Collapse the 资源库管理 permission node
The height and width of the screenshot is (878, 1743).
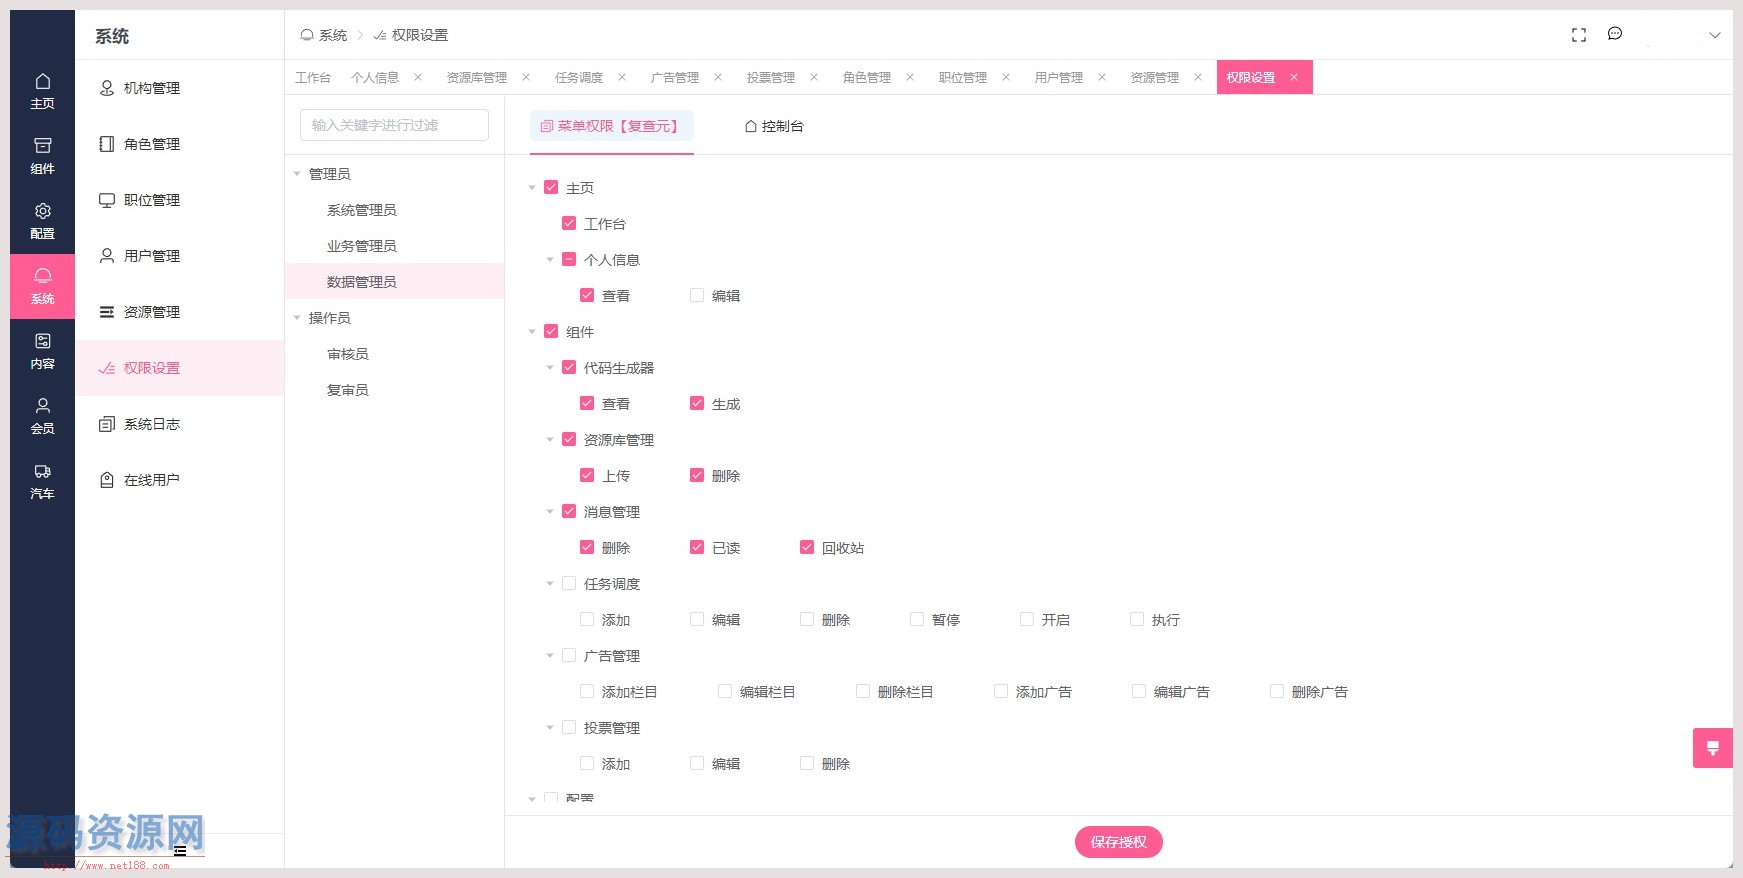click(550, 440)
